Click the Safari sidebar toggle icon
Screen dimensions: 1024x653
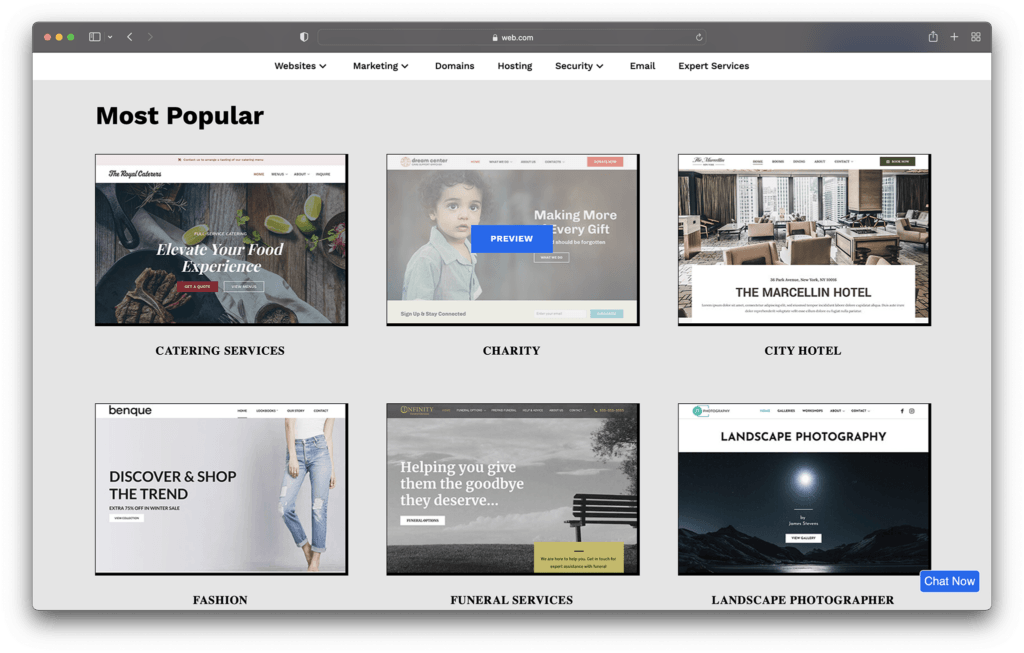point(95,37)
